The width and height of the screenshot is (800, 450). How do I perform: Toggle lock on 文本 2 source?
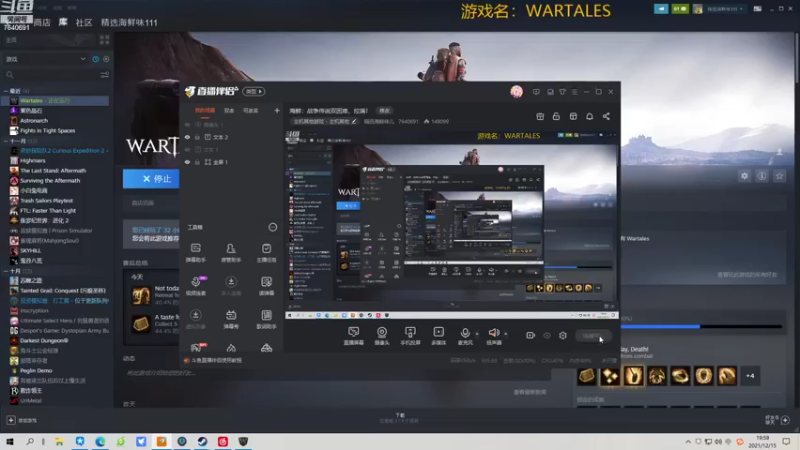coord(197,137)
